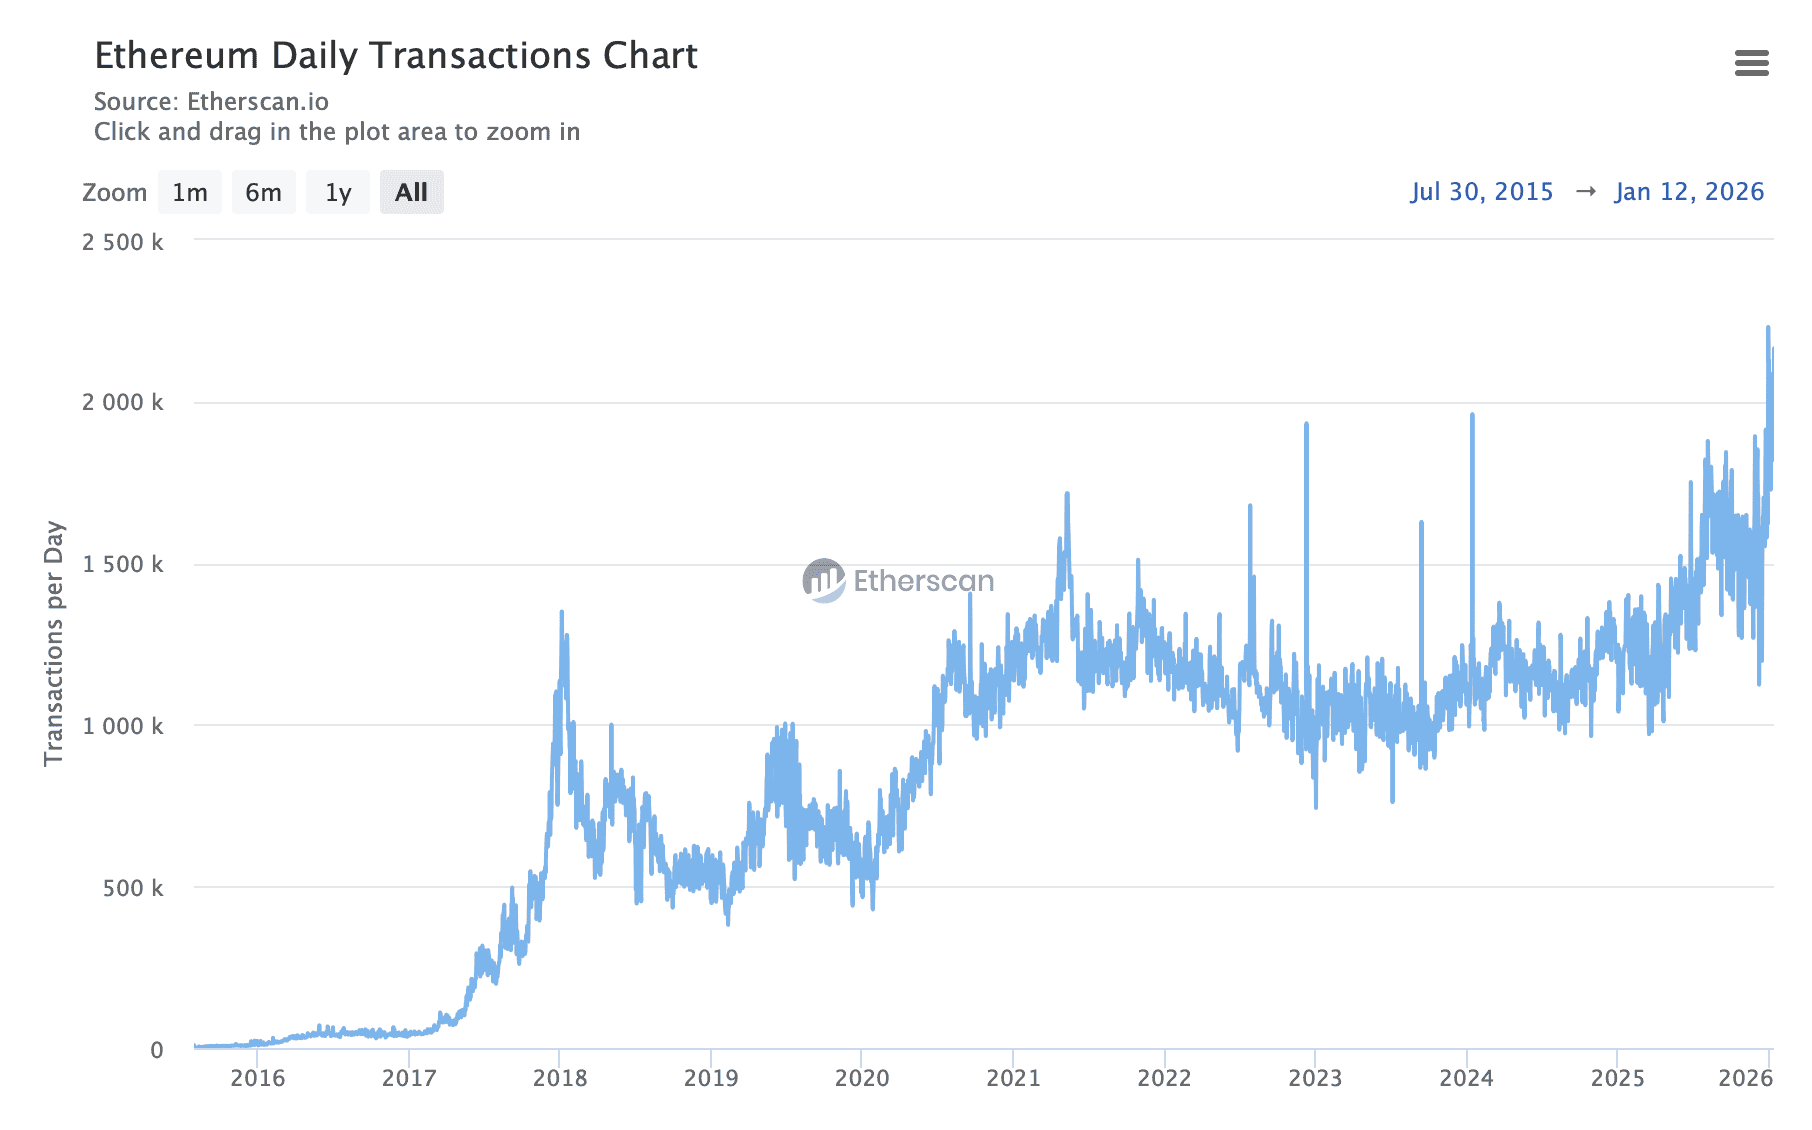Image resolution: width=1812 pixels, height=1130 pixels.
Task: Click the end date Jan 12, 2026
Action: pos(1689,191)
